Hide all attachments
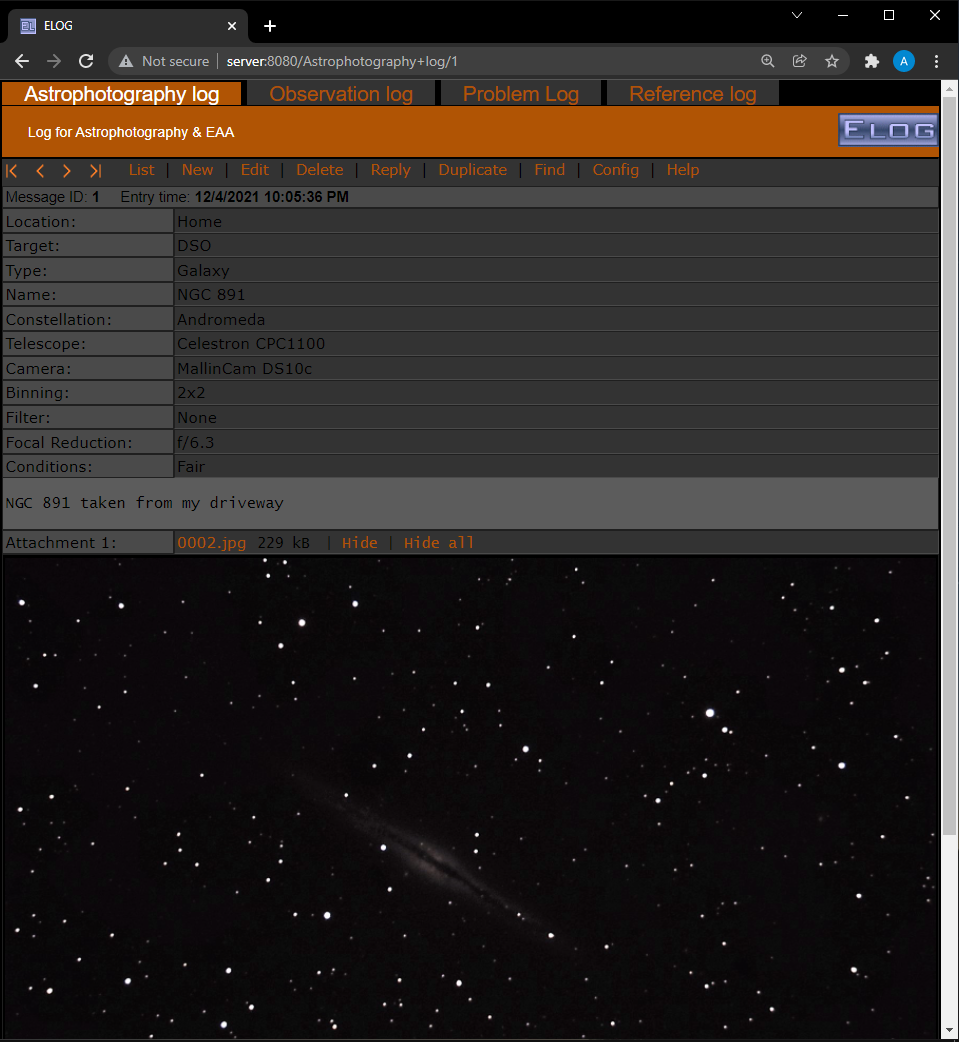Image resolution: width=959 pixels, height=1042 pixels. (x=439, y=543)
